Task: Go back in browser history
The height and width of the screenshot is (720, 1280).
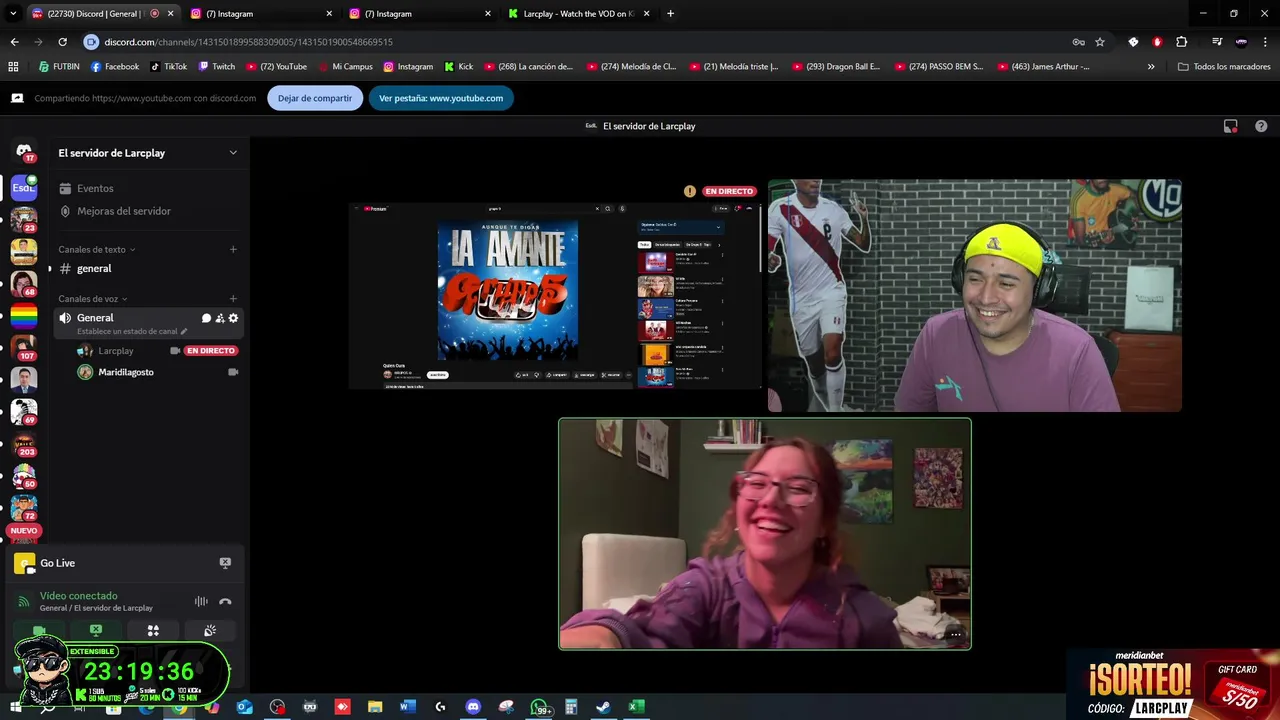Action: pyautogui.click(x=14, y=42)
